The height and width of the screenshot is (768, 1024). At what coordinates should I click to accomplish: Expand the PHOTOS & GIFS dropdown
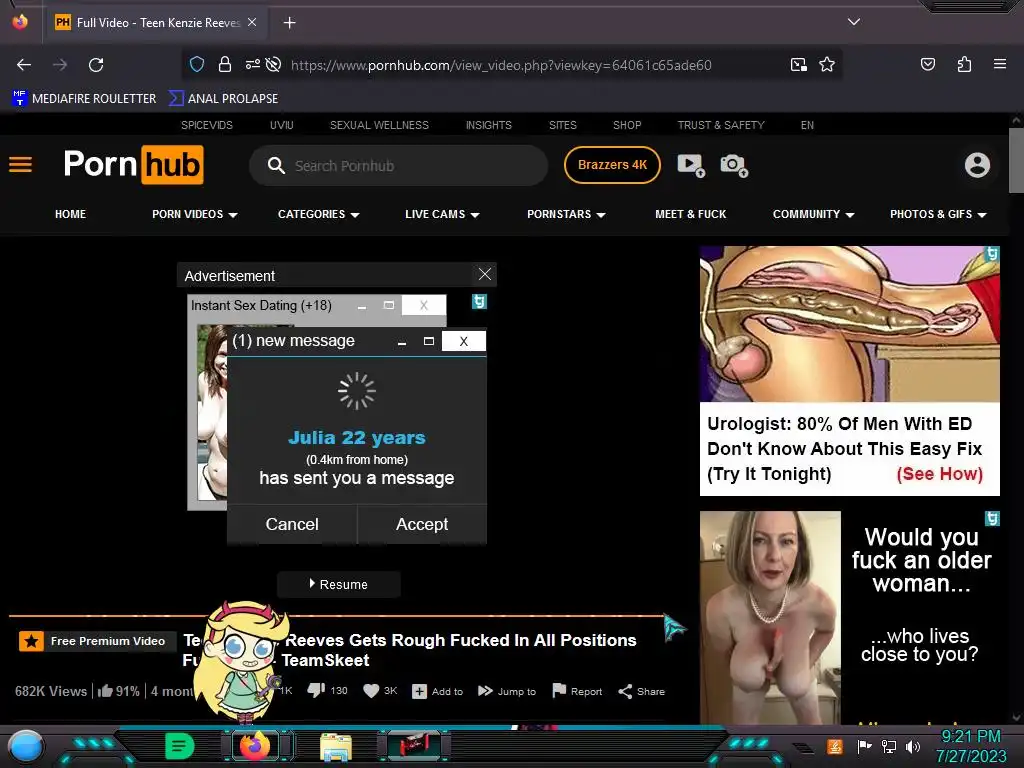(x=938, y=214)
